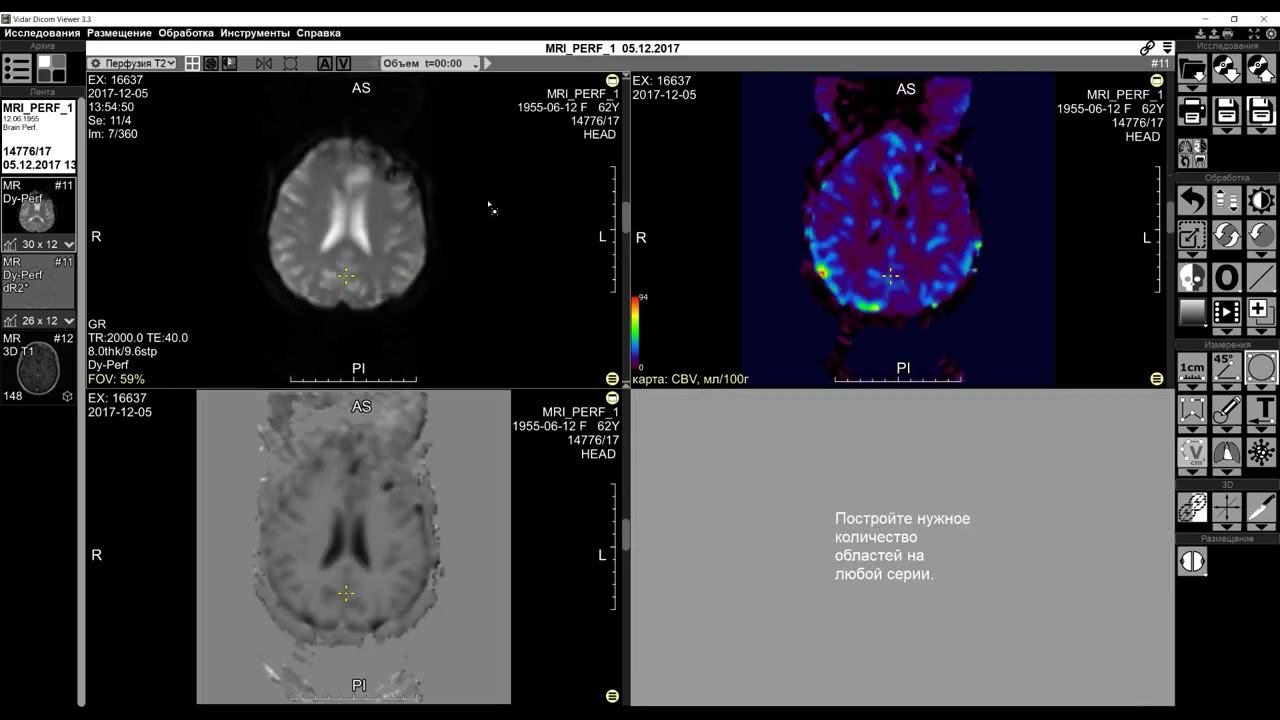
Task: Step to the next volume with the arrow
Action: click(x=488, y=63)
